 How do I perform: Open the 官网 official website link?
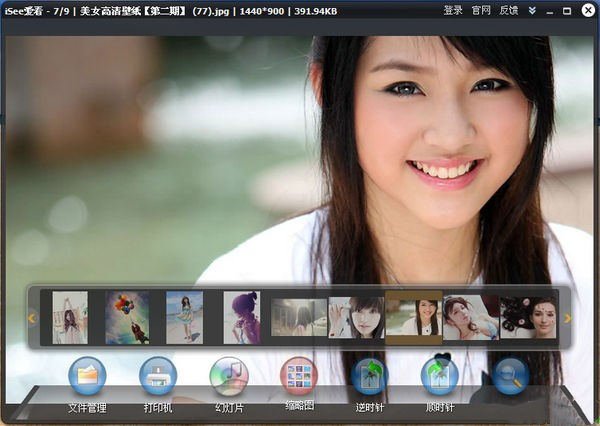[x=481, y=10]
